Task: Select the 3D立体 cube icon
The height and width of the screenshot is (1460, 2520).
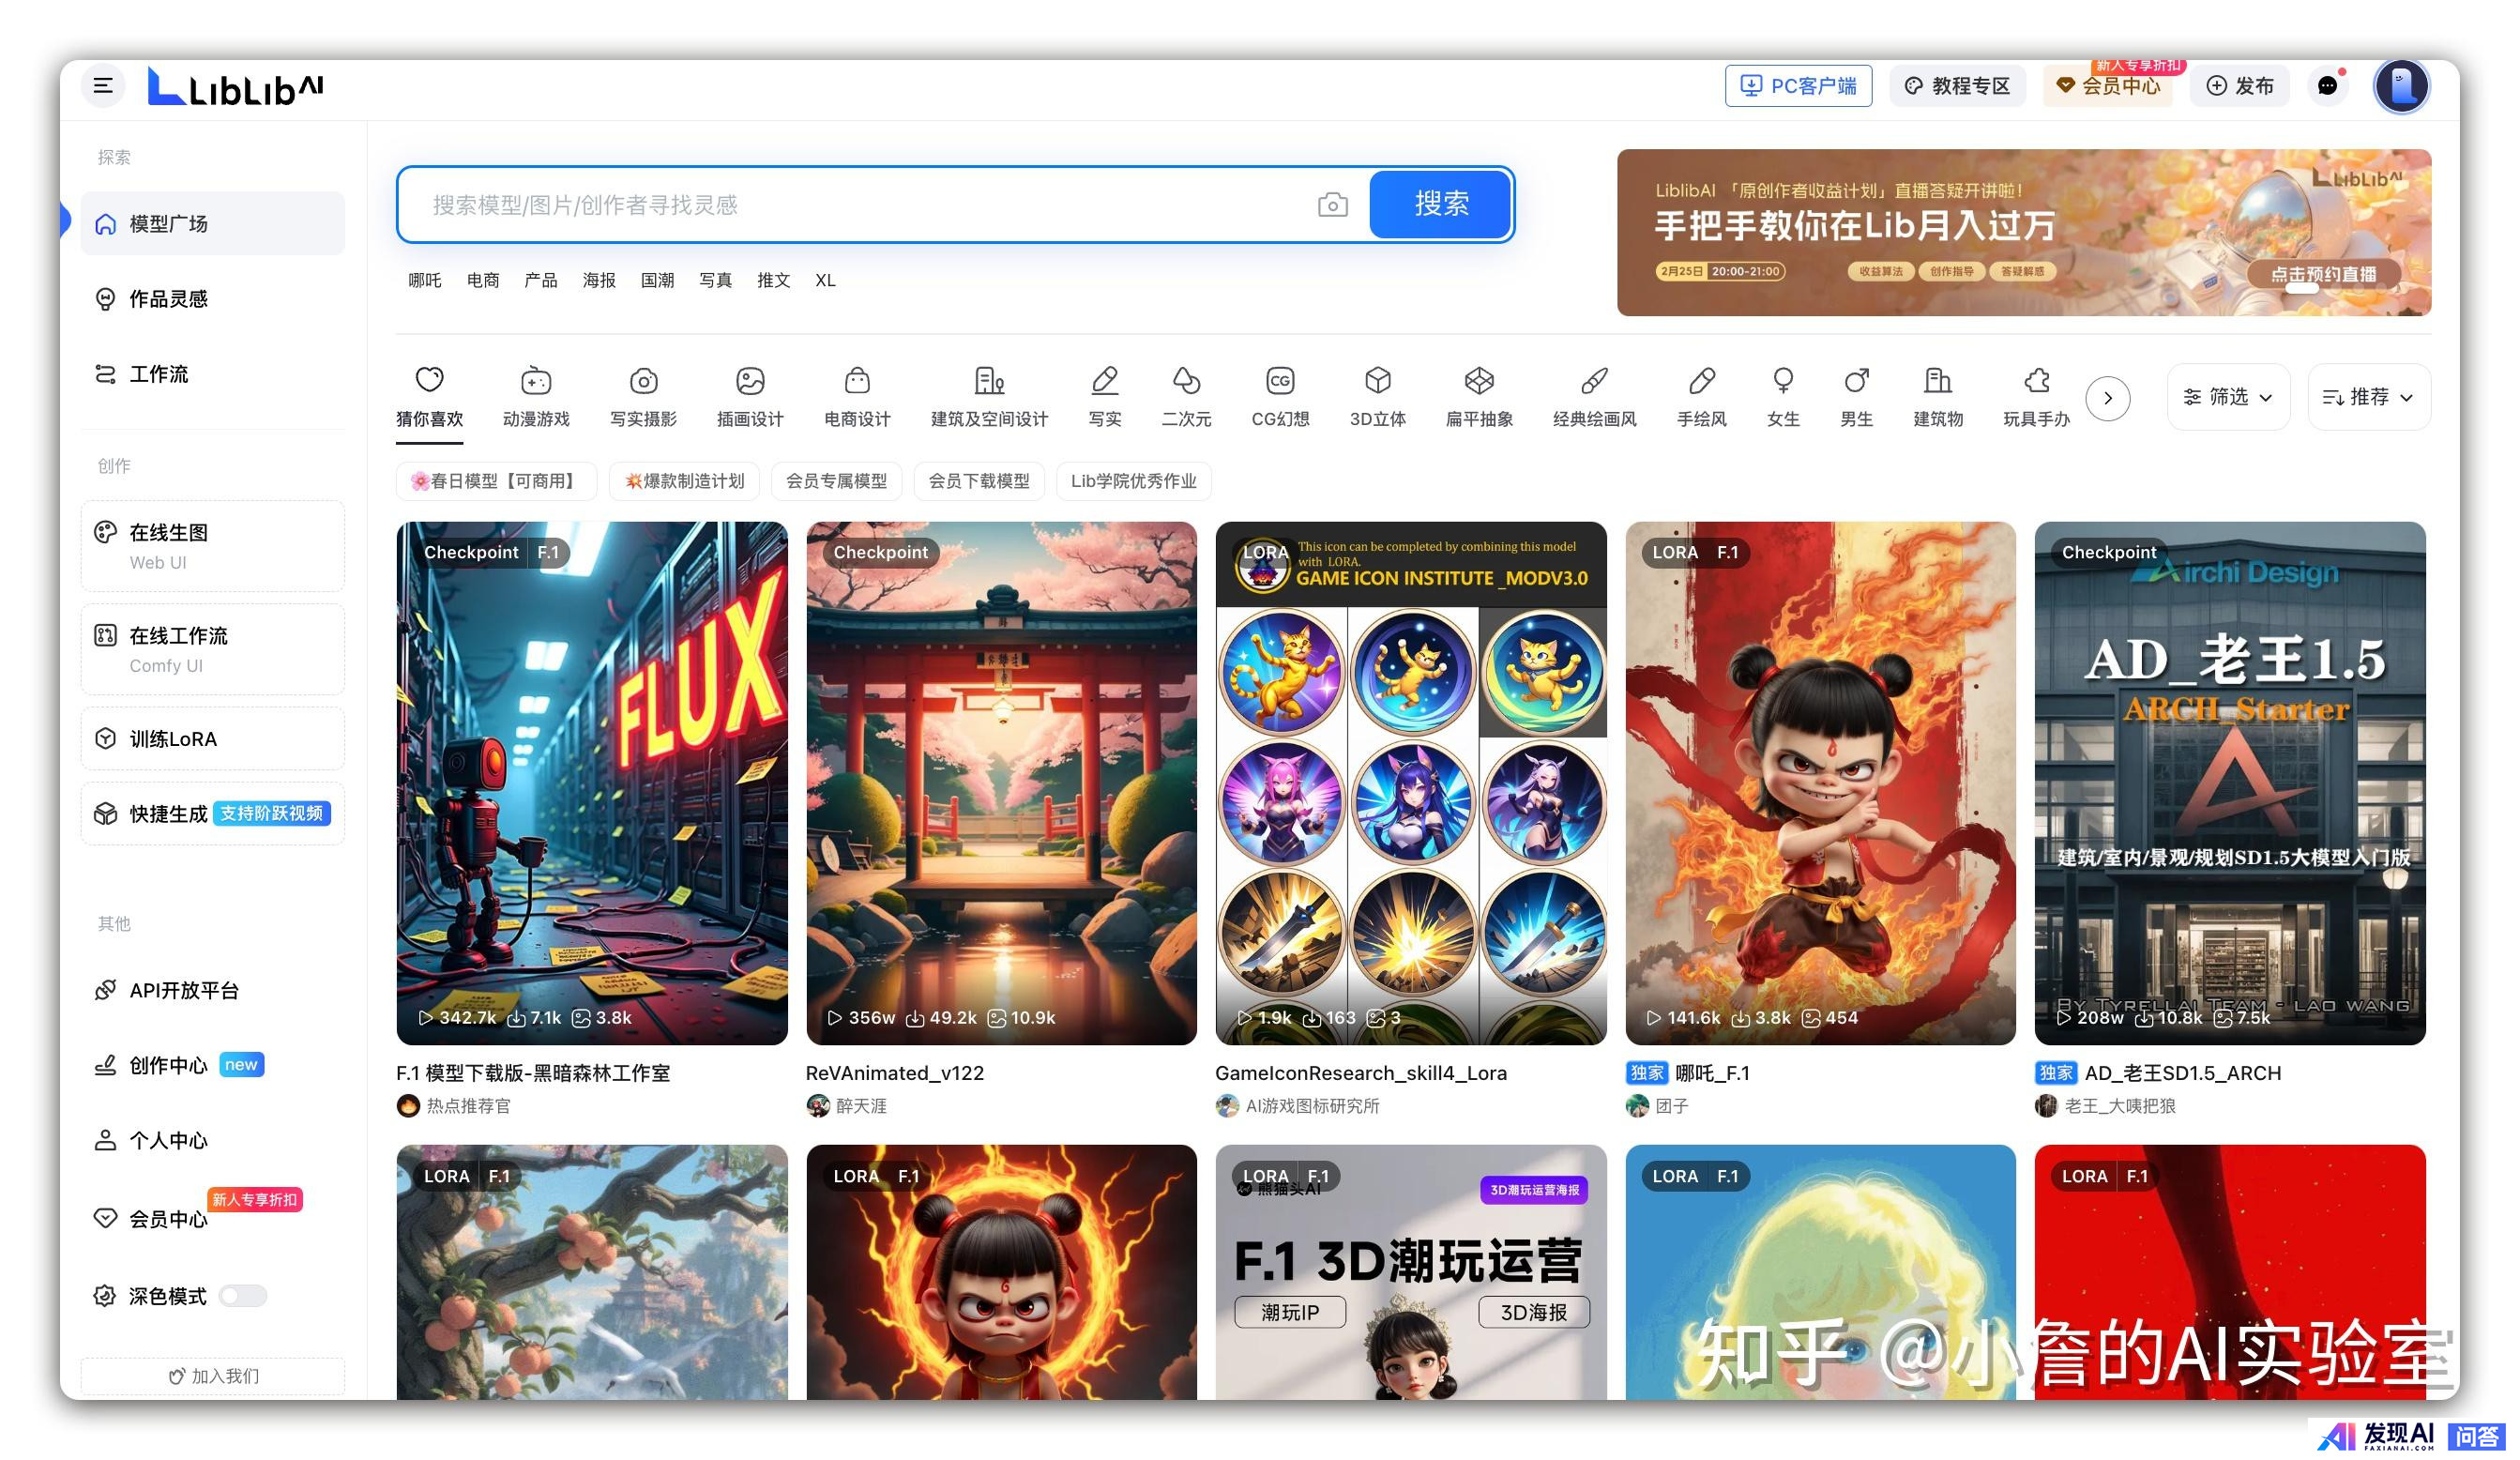Action: [1377, 381]
